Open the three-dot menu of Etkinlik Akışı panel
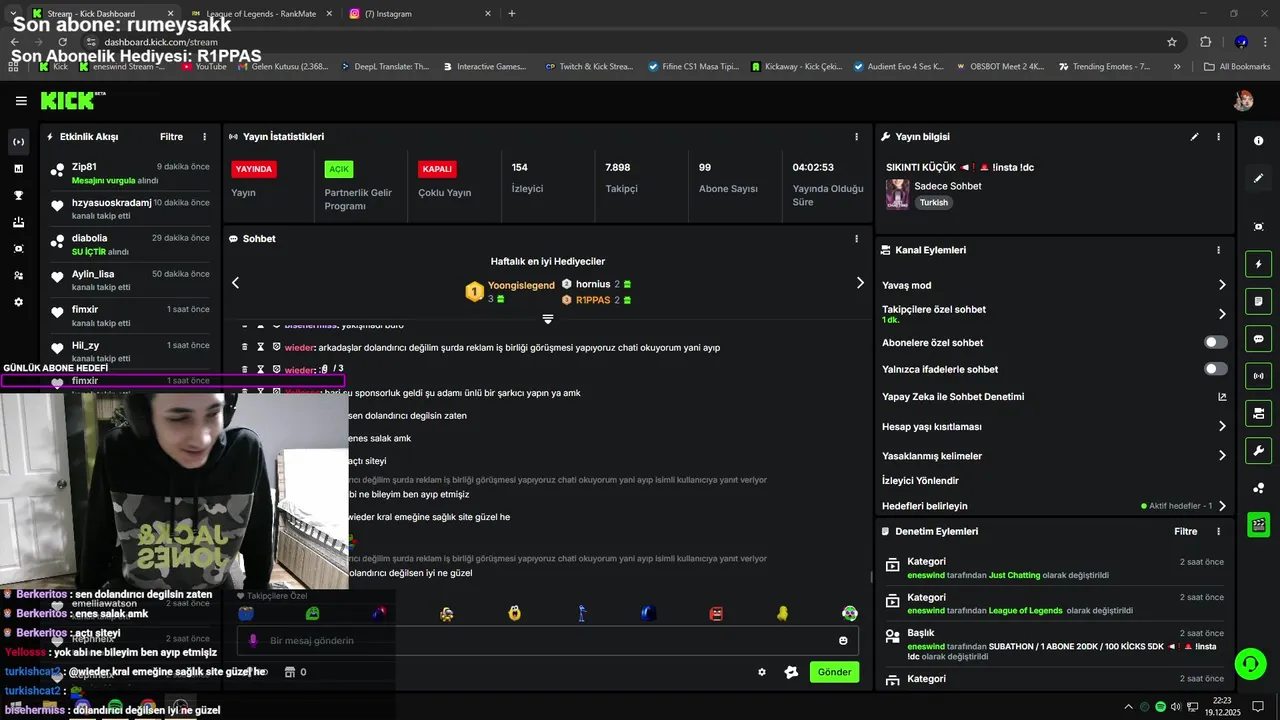This screenshot has height=720, width=1280. click(205, 137)
